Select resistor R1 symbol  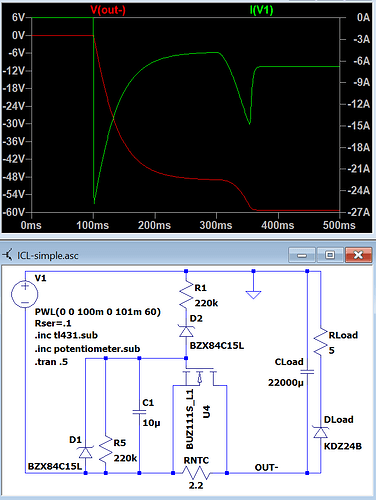[186, 295]
